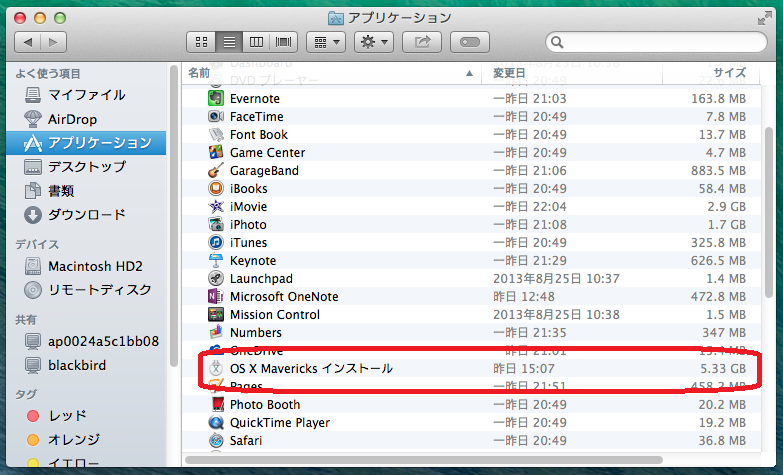783x475 pixels.
Task: Click the Microsoft OneNote icon
Action: pos(216,296)
